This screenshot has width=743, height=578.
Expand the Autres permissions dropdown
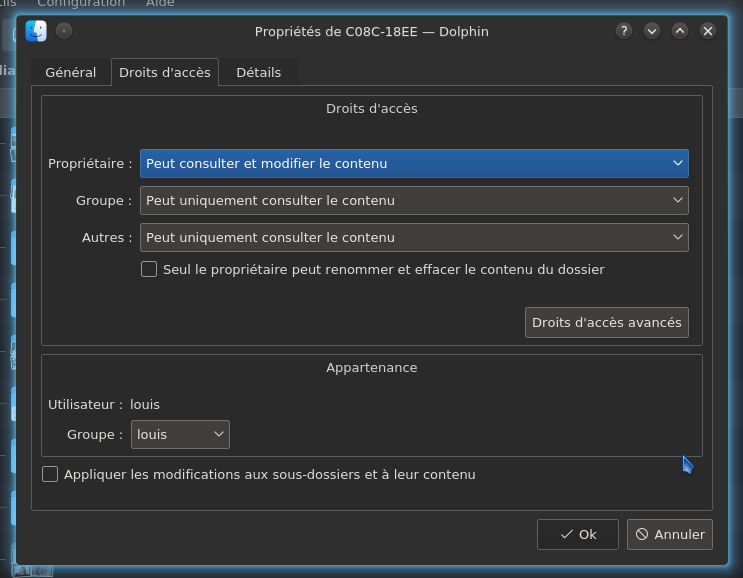pos(414,238)
